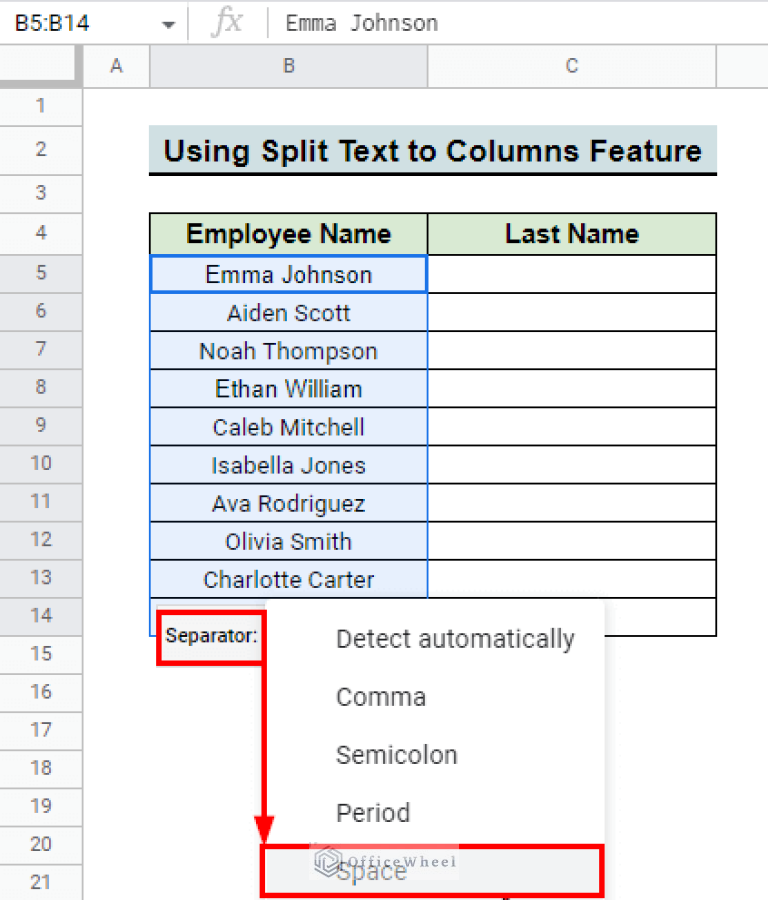Viewport: 768px width, 900px height.
Task: Select the Emma Johnson cell
Action: [x=288, y=274]
